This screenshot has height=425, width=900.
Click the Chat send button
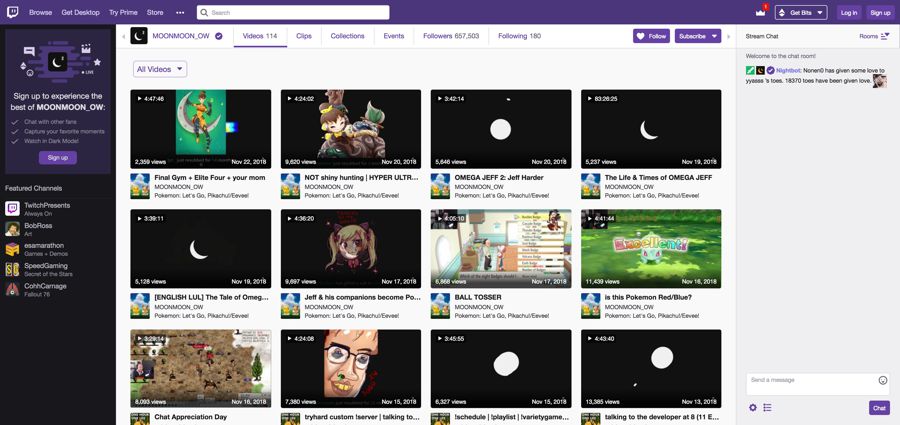pyautogui.click(x=879, y=408)
